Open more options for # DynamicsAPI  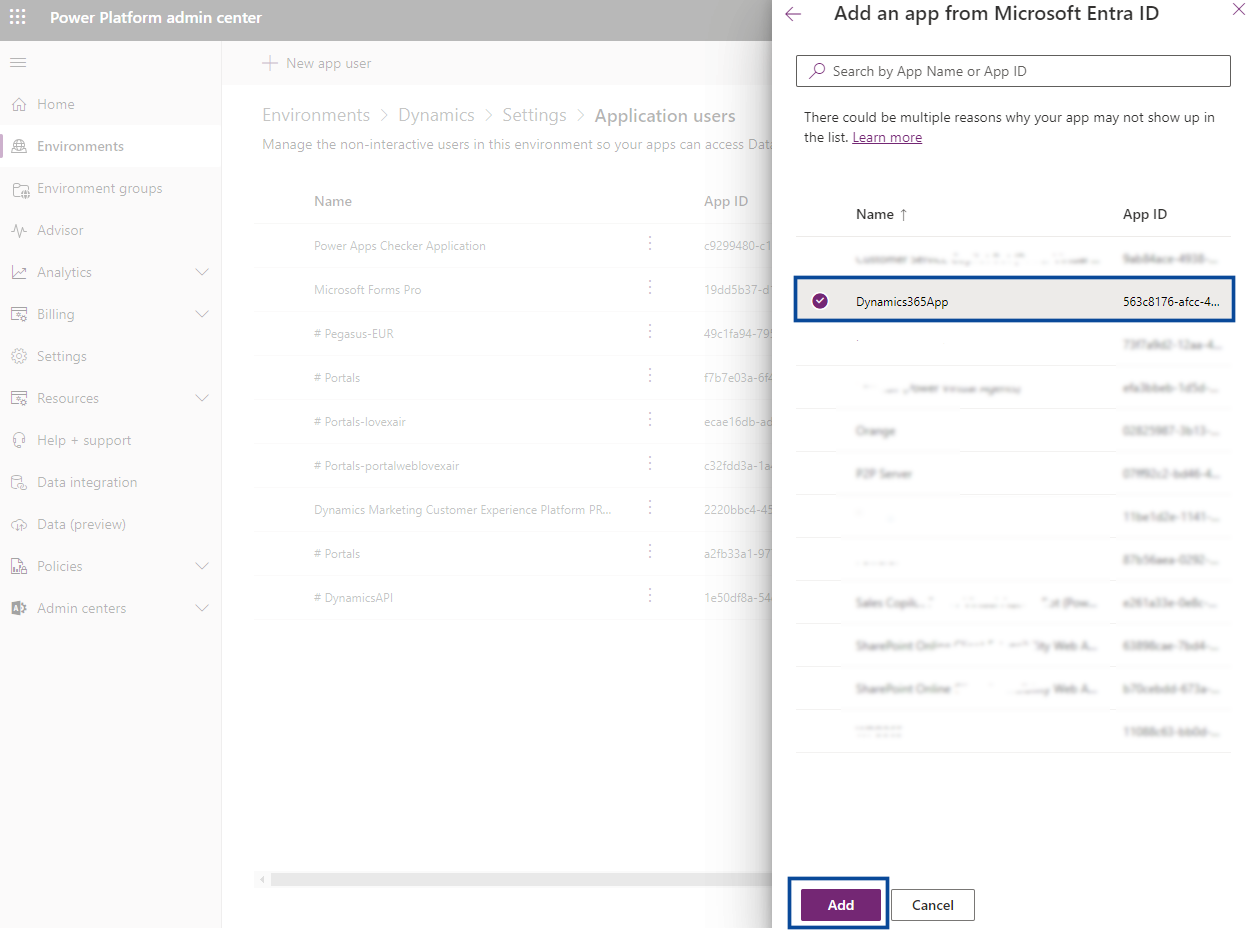click(x=650, y=595)
